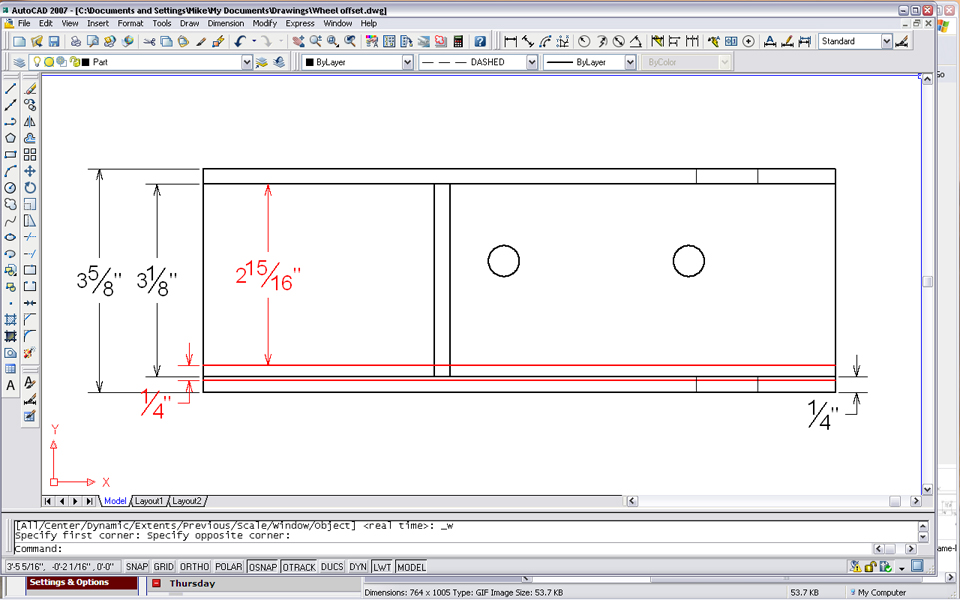Viewport: 960px width, 600px height.
Task: Select the Polygon draw tool
Action: pos(10,138)
